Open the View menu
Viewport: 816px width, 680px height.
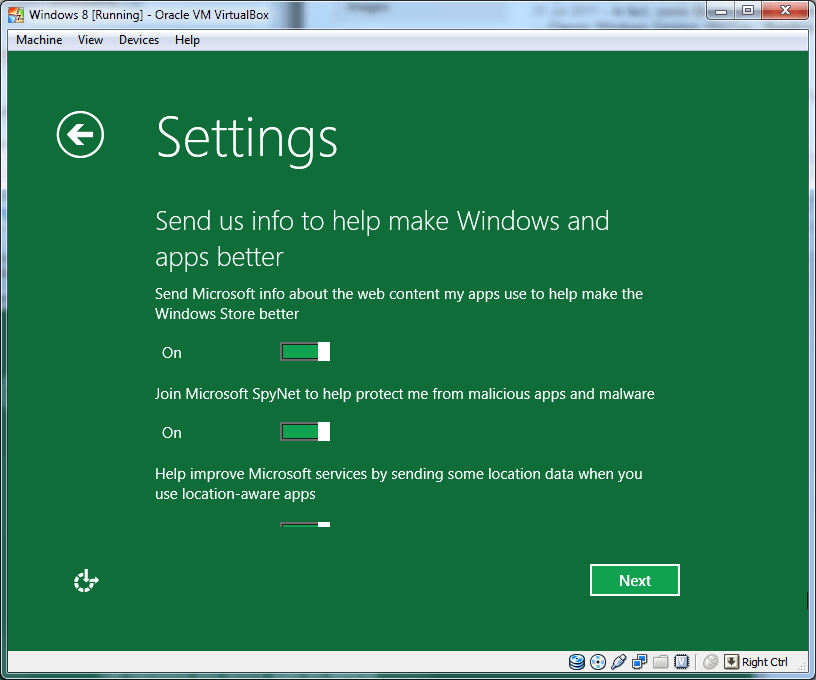click(90, 40)
